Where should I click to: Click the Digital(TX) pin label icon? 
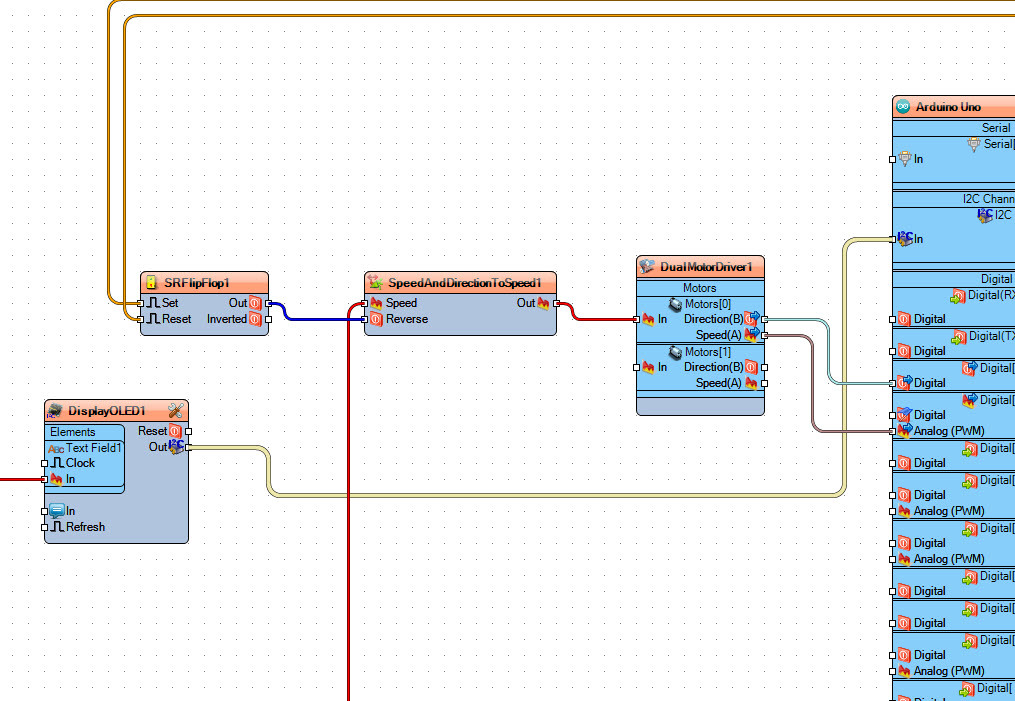pos(959,337)
